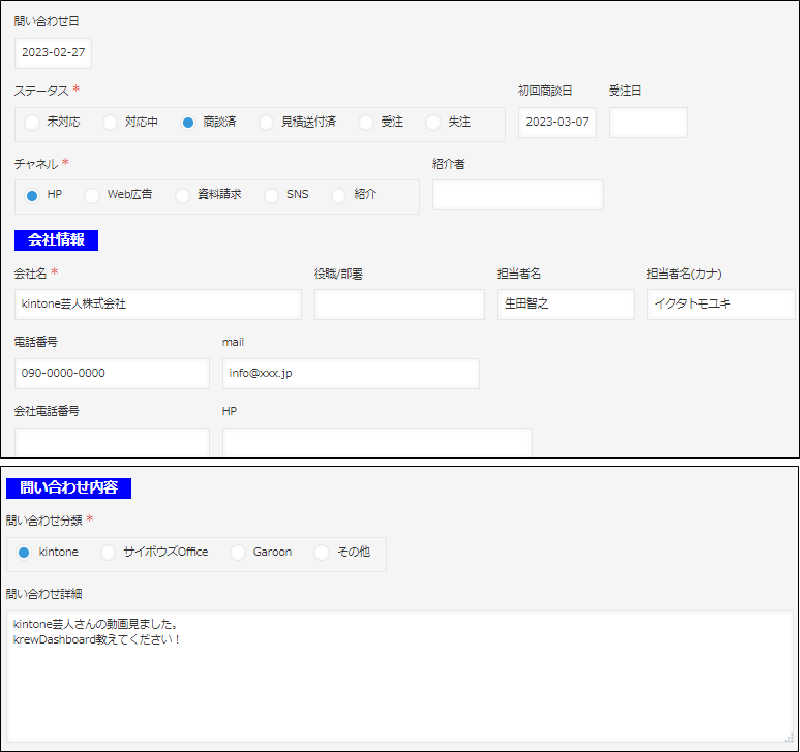Select HP channel radio button
The image size is (800, 752).
(x=32, y=195)
